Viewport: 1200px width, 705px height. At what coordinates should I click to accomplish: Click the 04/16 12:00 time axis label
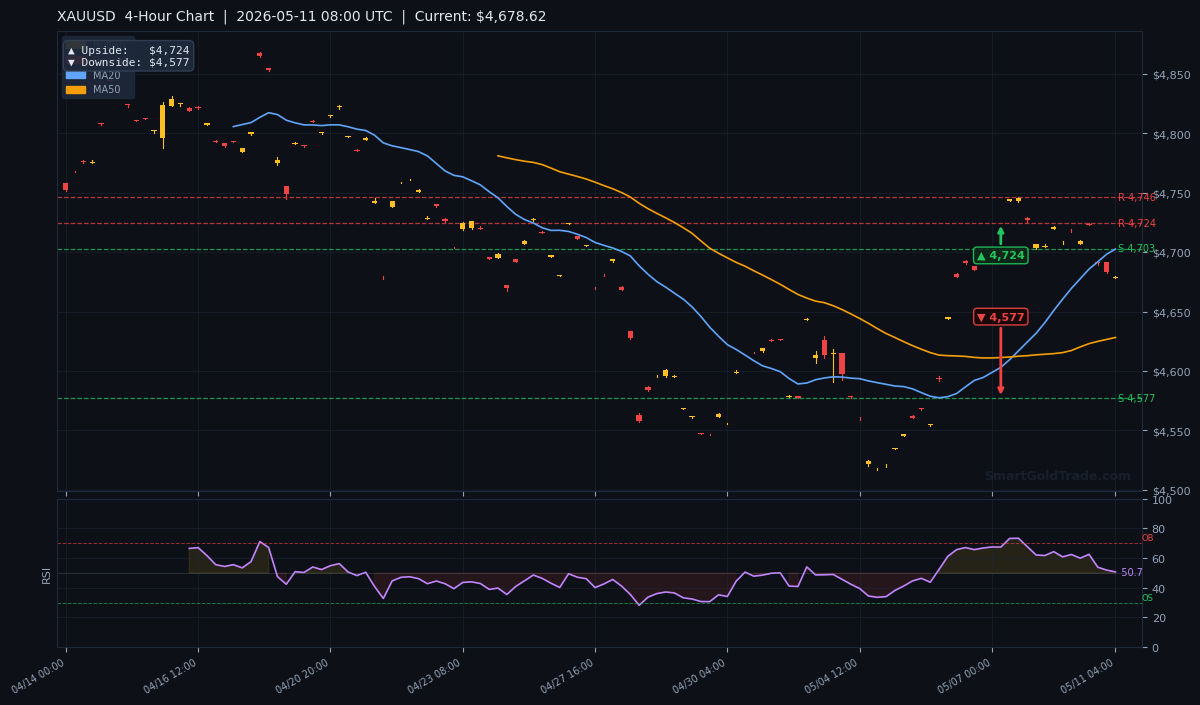[171, 676]
